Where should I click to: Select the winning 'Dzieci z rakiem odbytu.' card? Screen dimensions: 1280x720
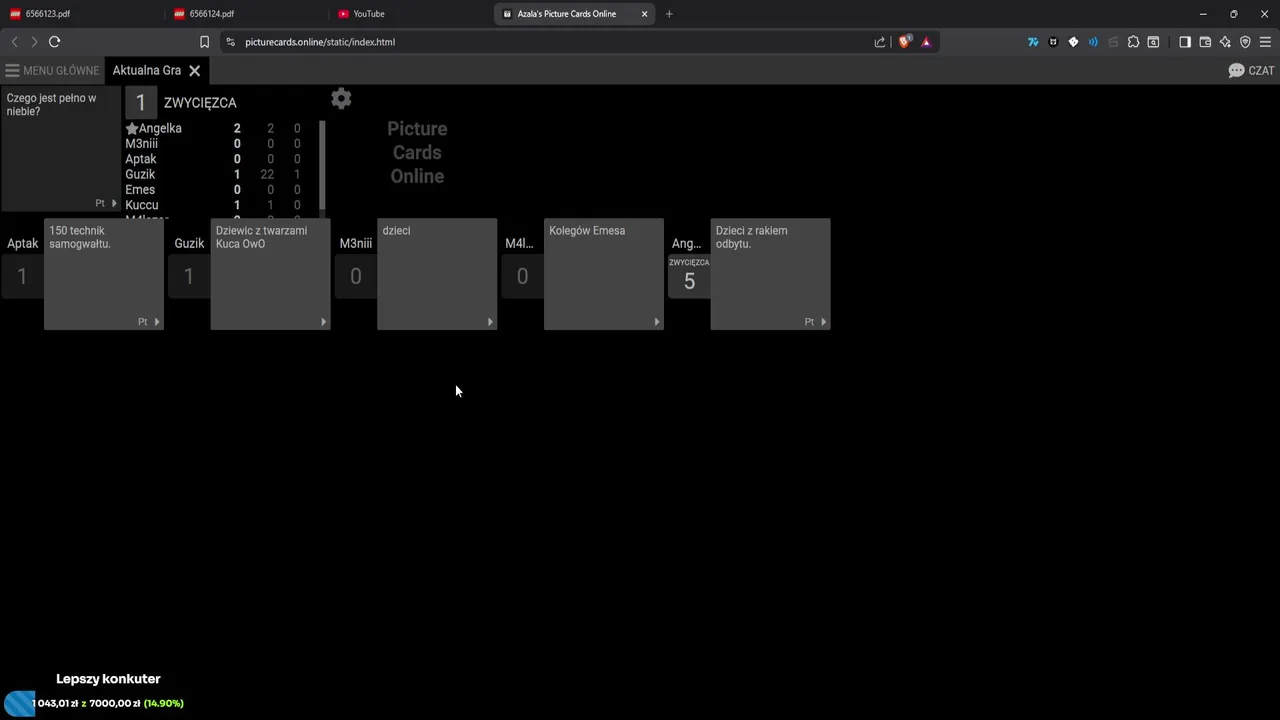[771, 274]
